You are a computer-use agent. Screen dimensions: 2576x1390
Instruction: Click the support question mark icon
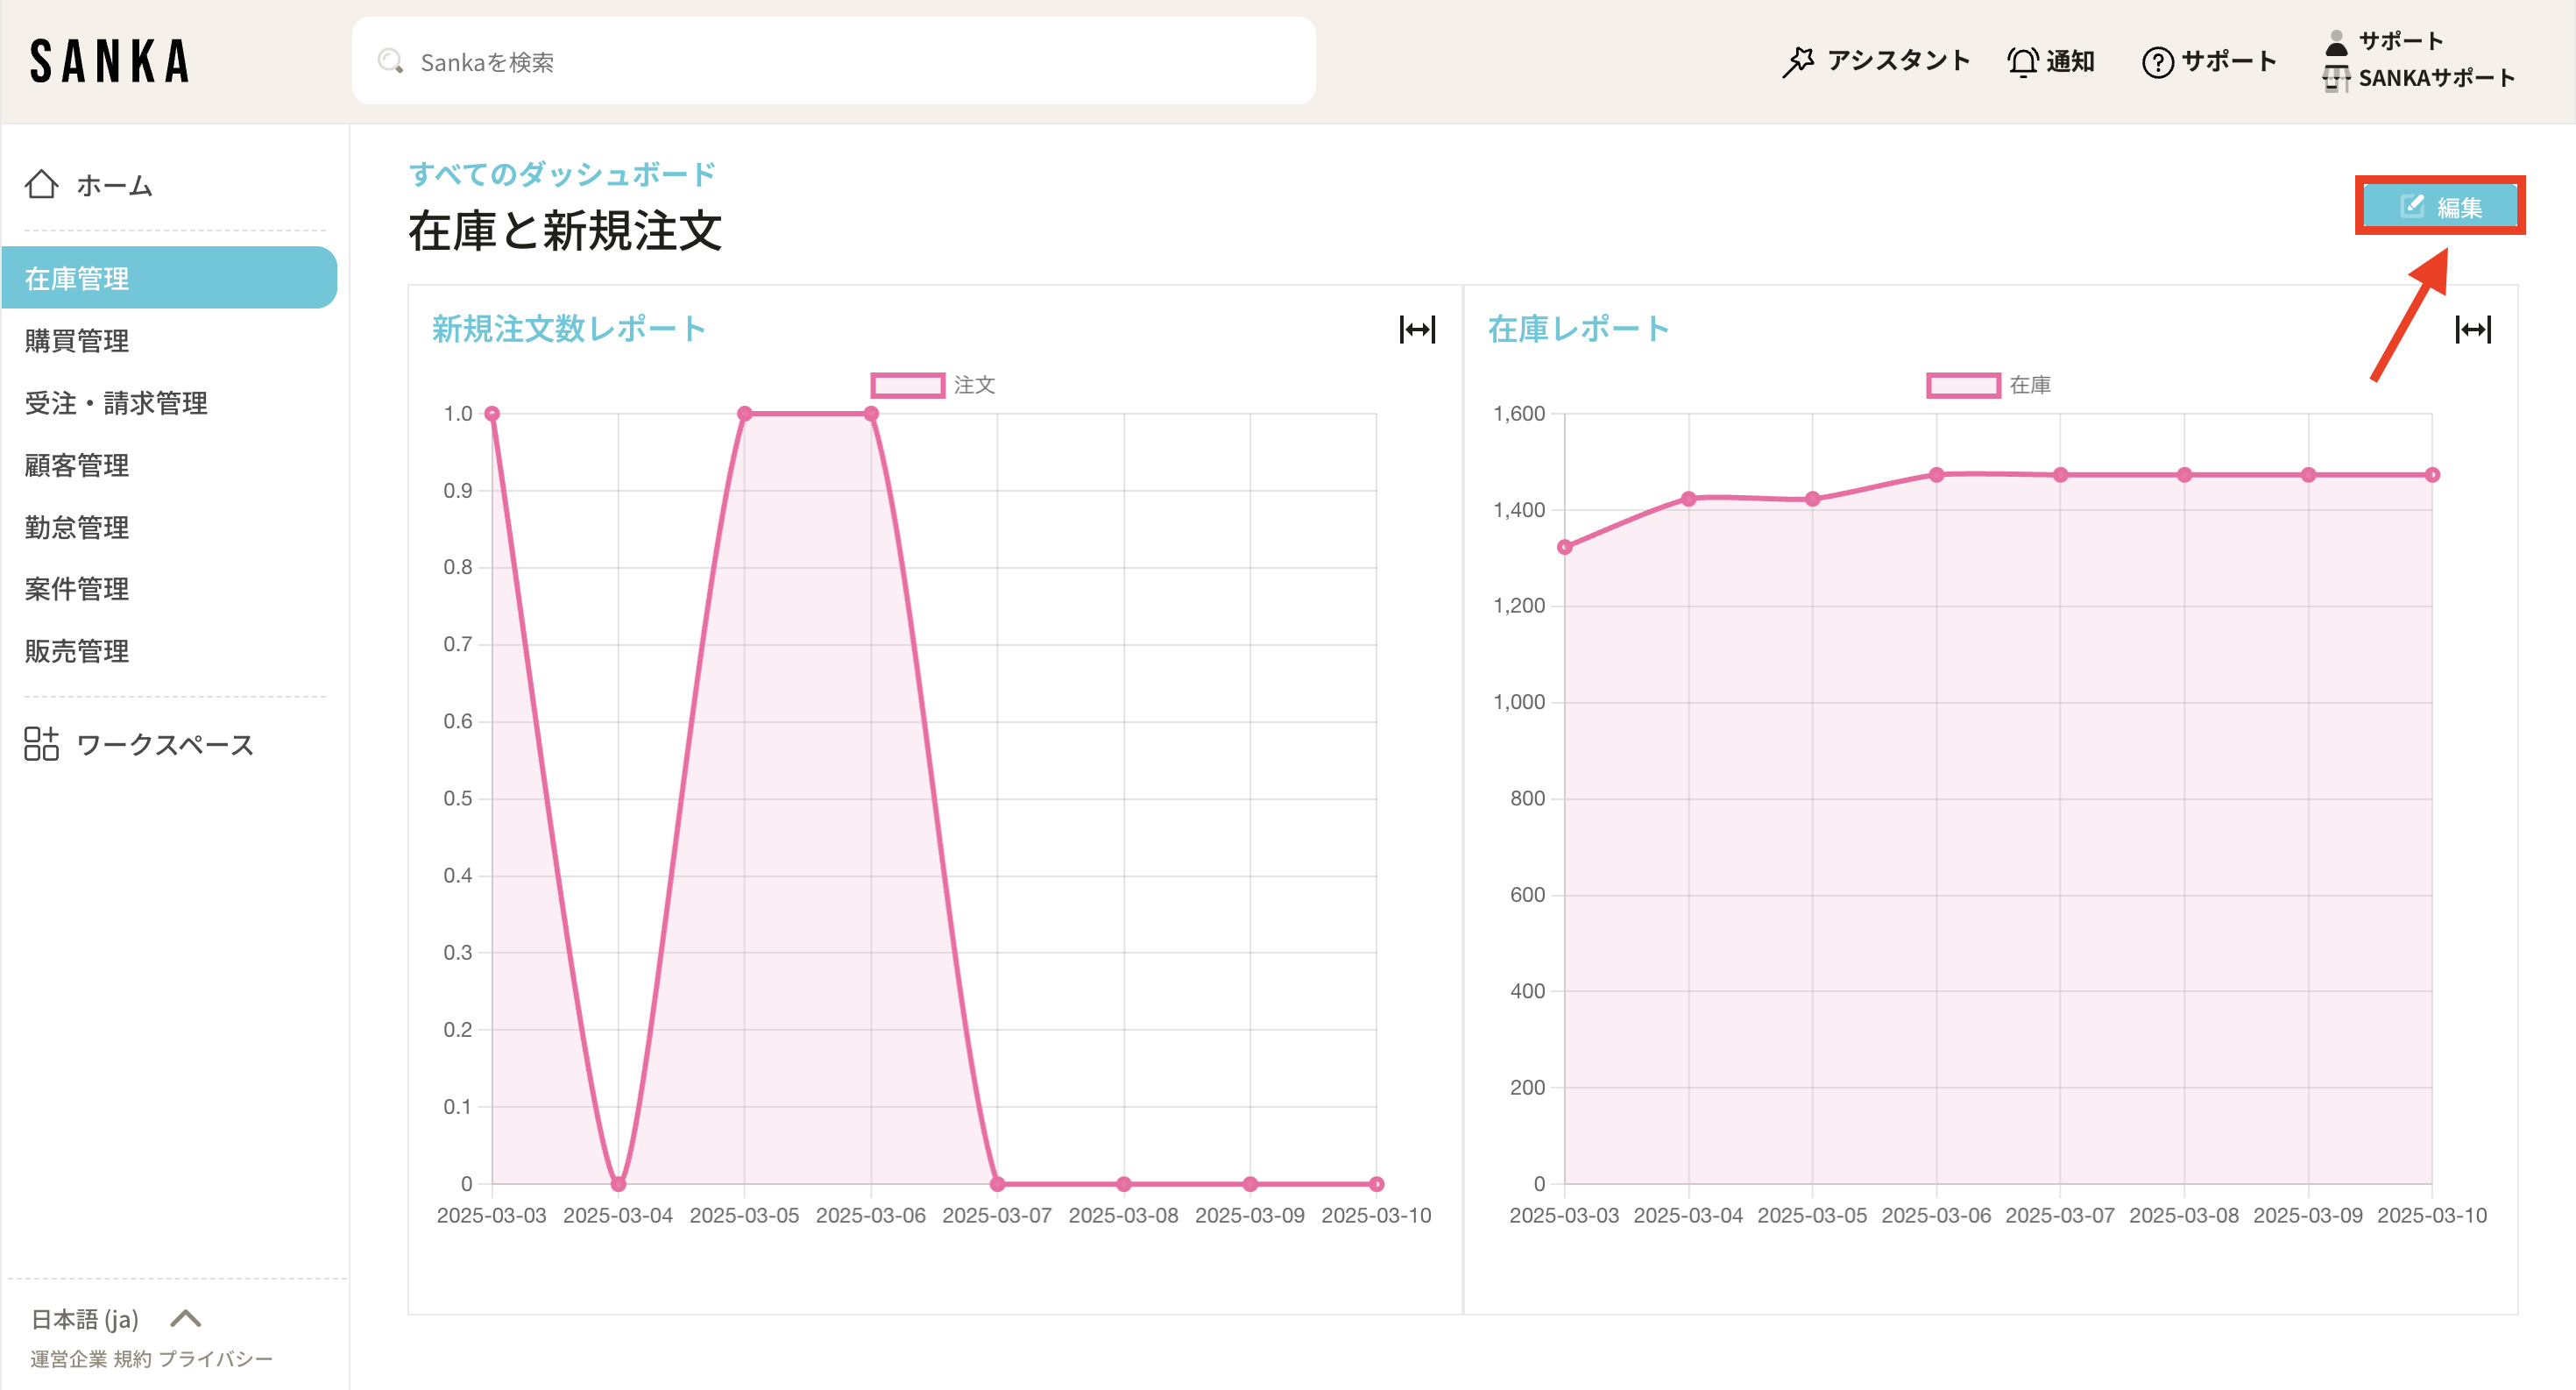[x=2157, y=62]
